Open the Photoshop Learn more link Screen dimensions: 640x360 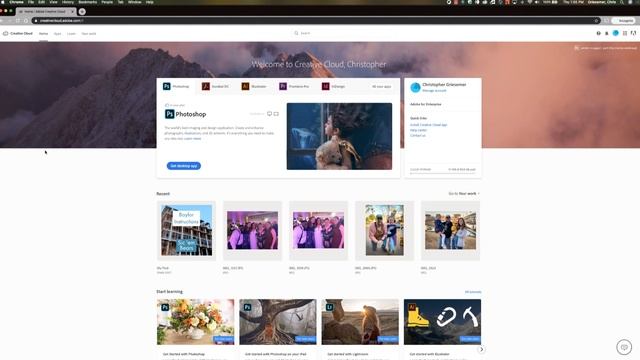(x=193, y=139)
